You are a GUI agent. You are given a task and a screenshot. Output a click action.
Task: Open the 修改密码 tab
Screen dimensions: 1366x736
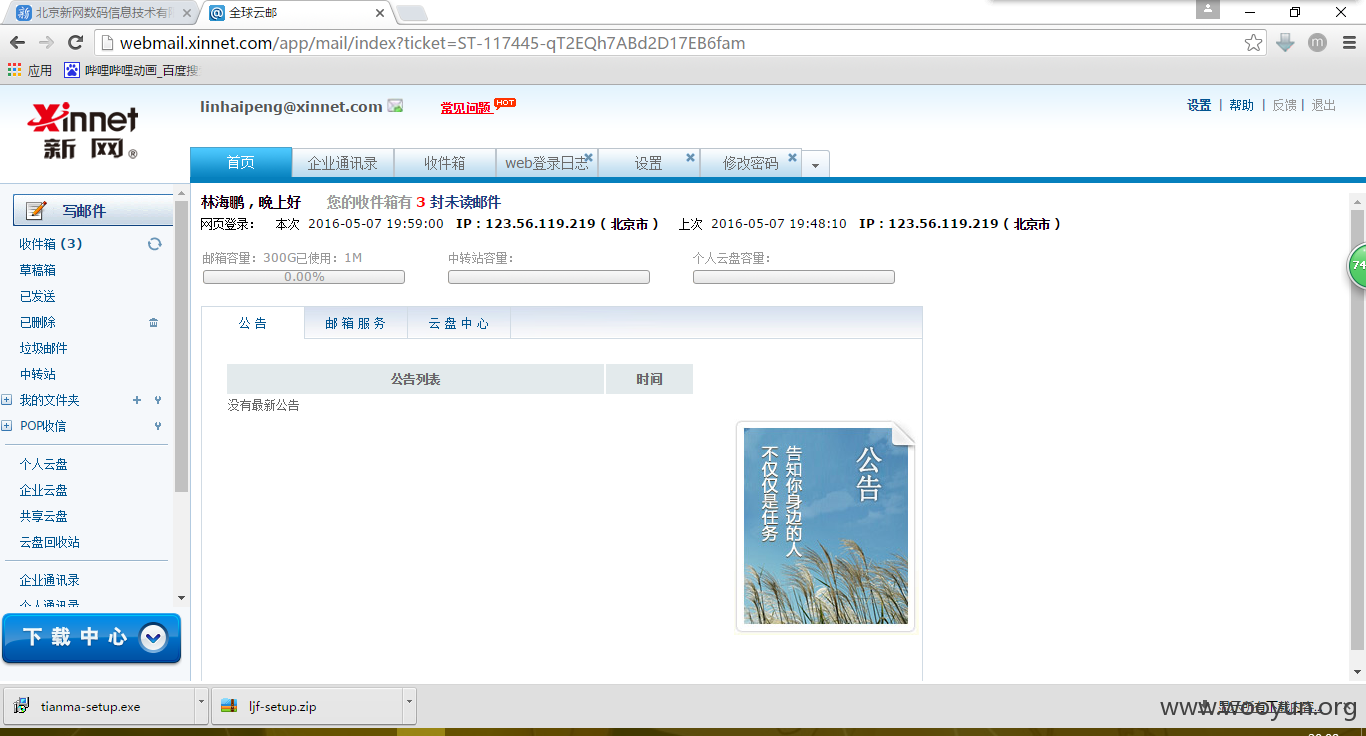(750, 163)
